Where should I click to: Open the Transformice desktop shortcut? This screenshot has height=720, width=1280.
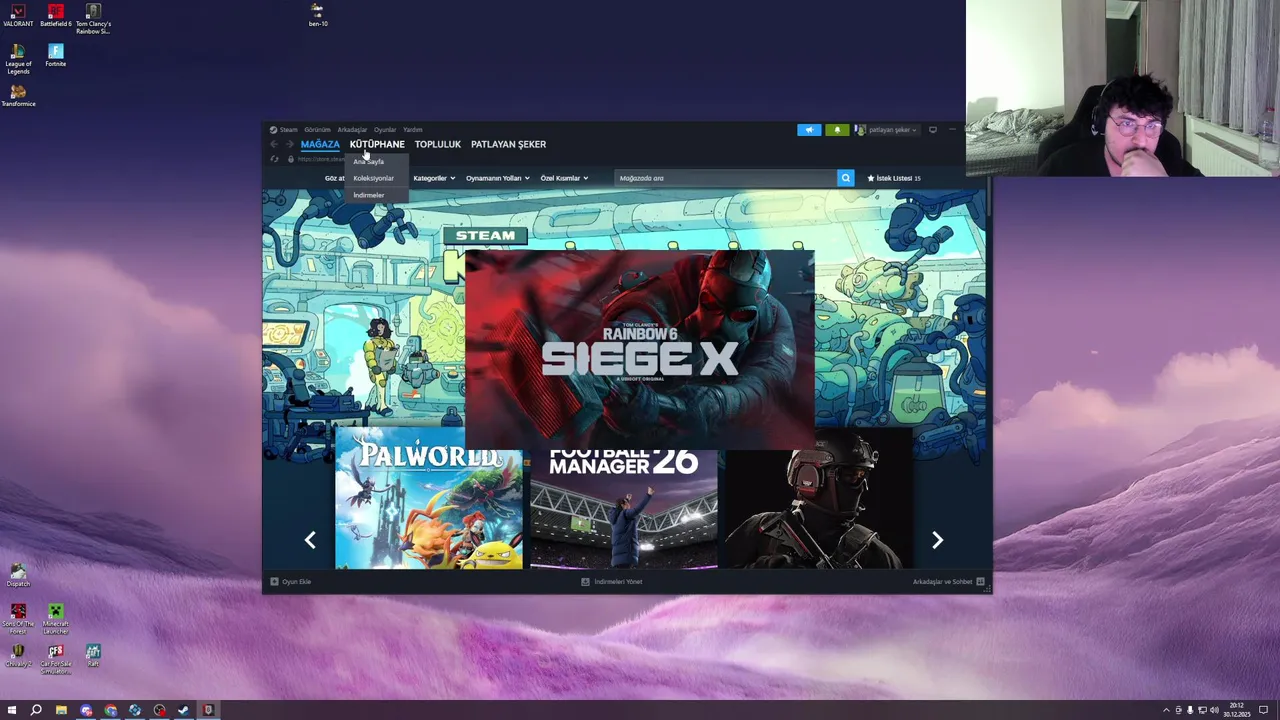(x=18, y=96)
